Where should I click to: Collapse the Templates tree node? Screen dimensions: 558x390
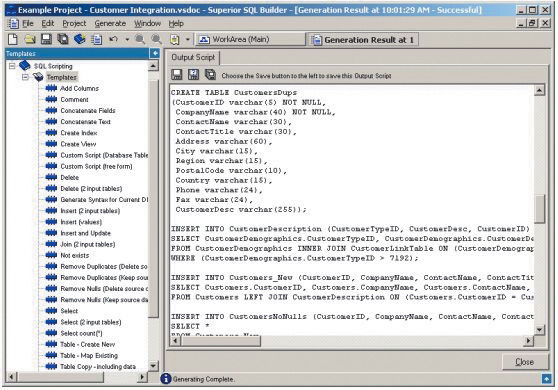pyautogui.click(x=25, y=77)
